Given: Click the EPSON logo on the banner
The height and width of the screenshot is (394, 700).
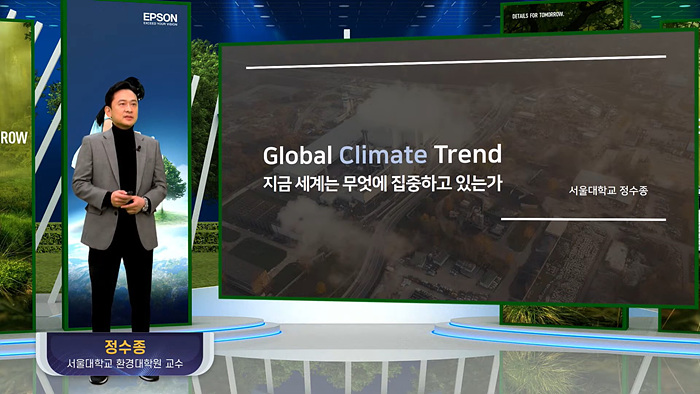Looking at the screenshot, I should 160,19.
